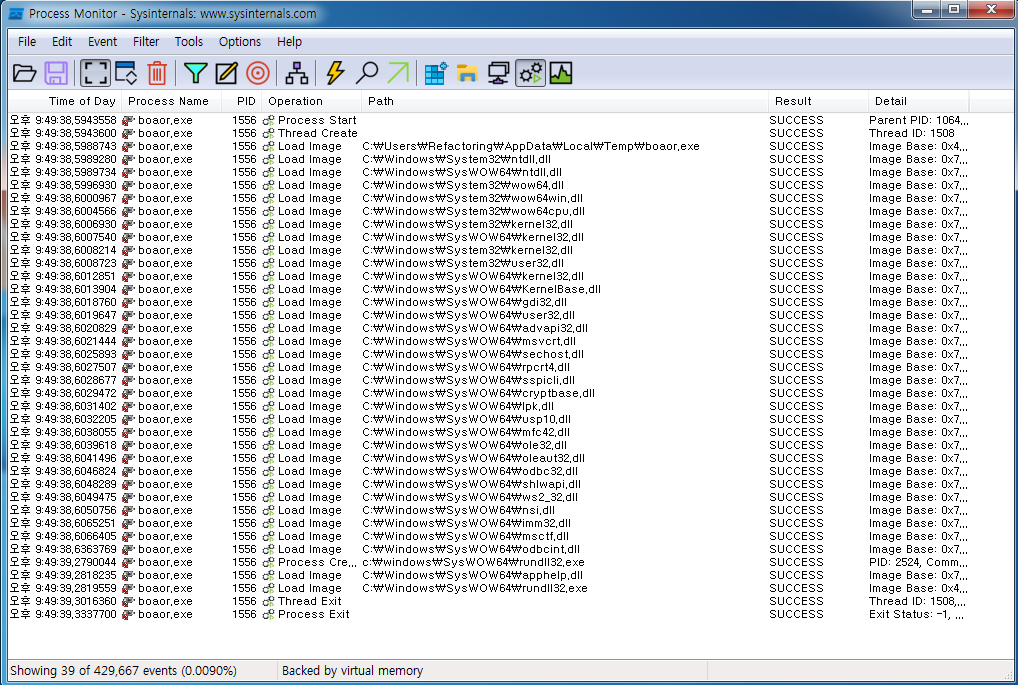The height and width of the screenshot is (685, 1018).
Task: Open the Options menu
Action: click(x=240, y=42)
